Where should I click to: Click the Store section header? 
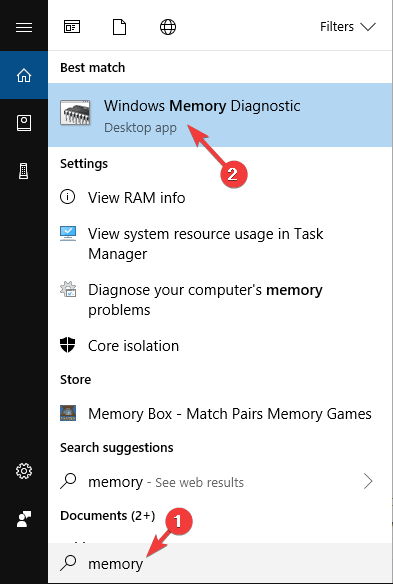(75, 380)
